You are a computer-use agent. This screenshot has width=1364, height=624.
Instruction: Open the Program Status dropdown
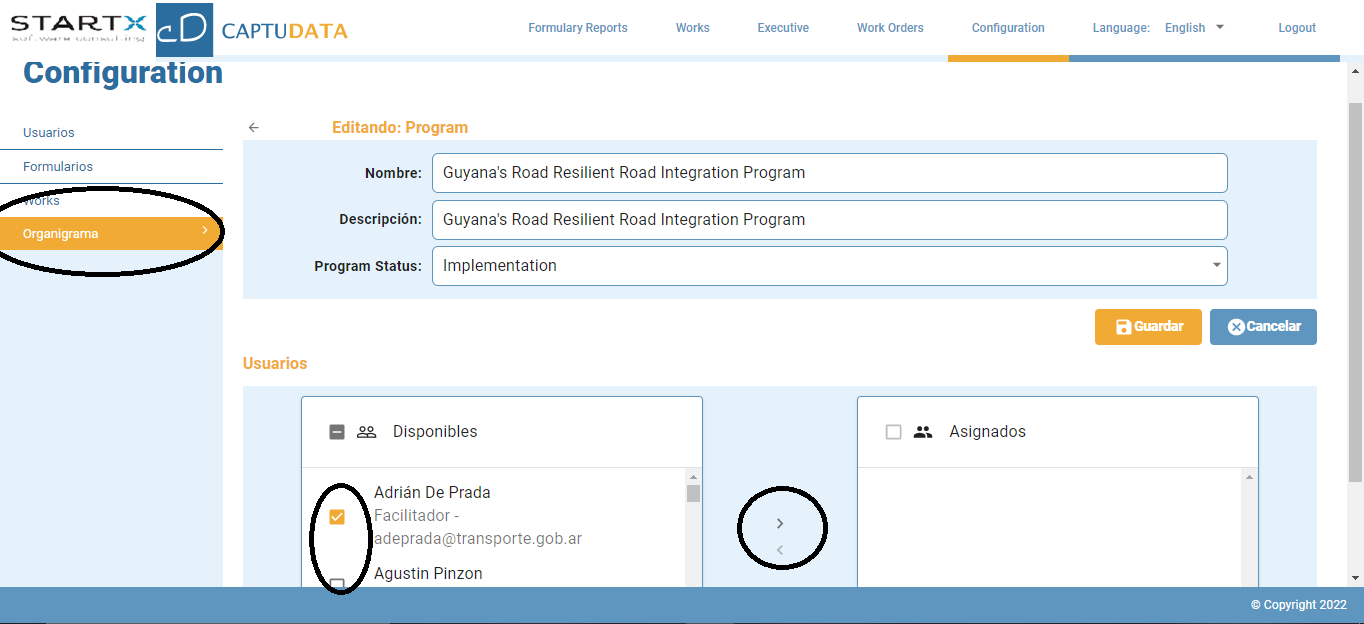point(829,266)
